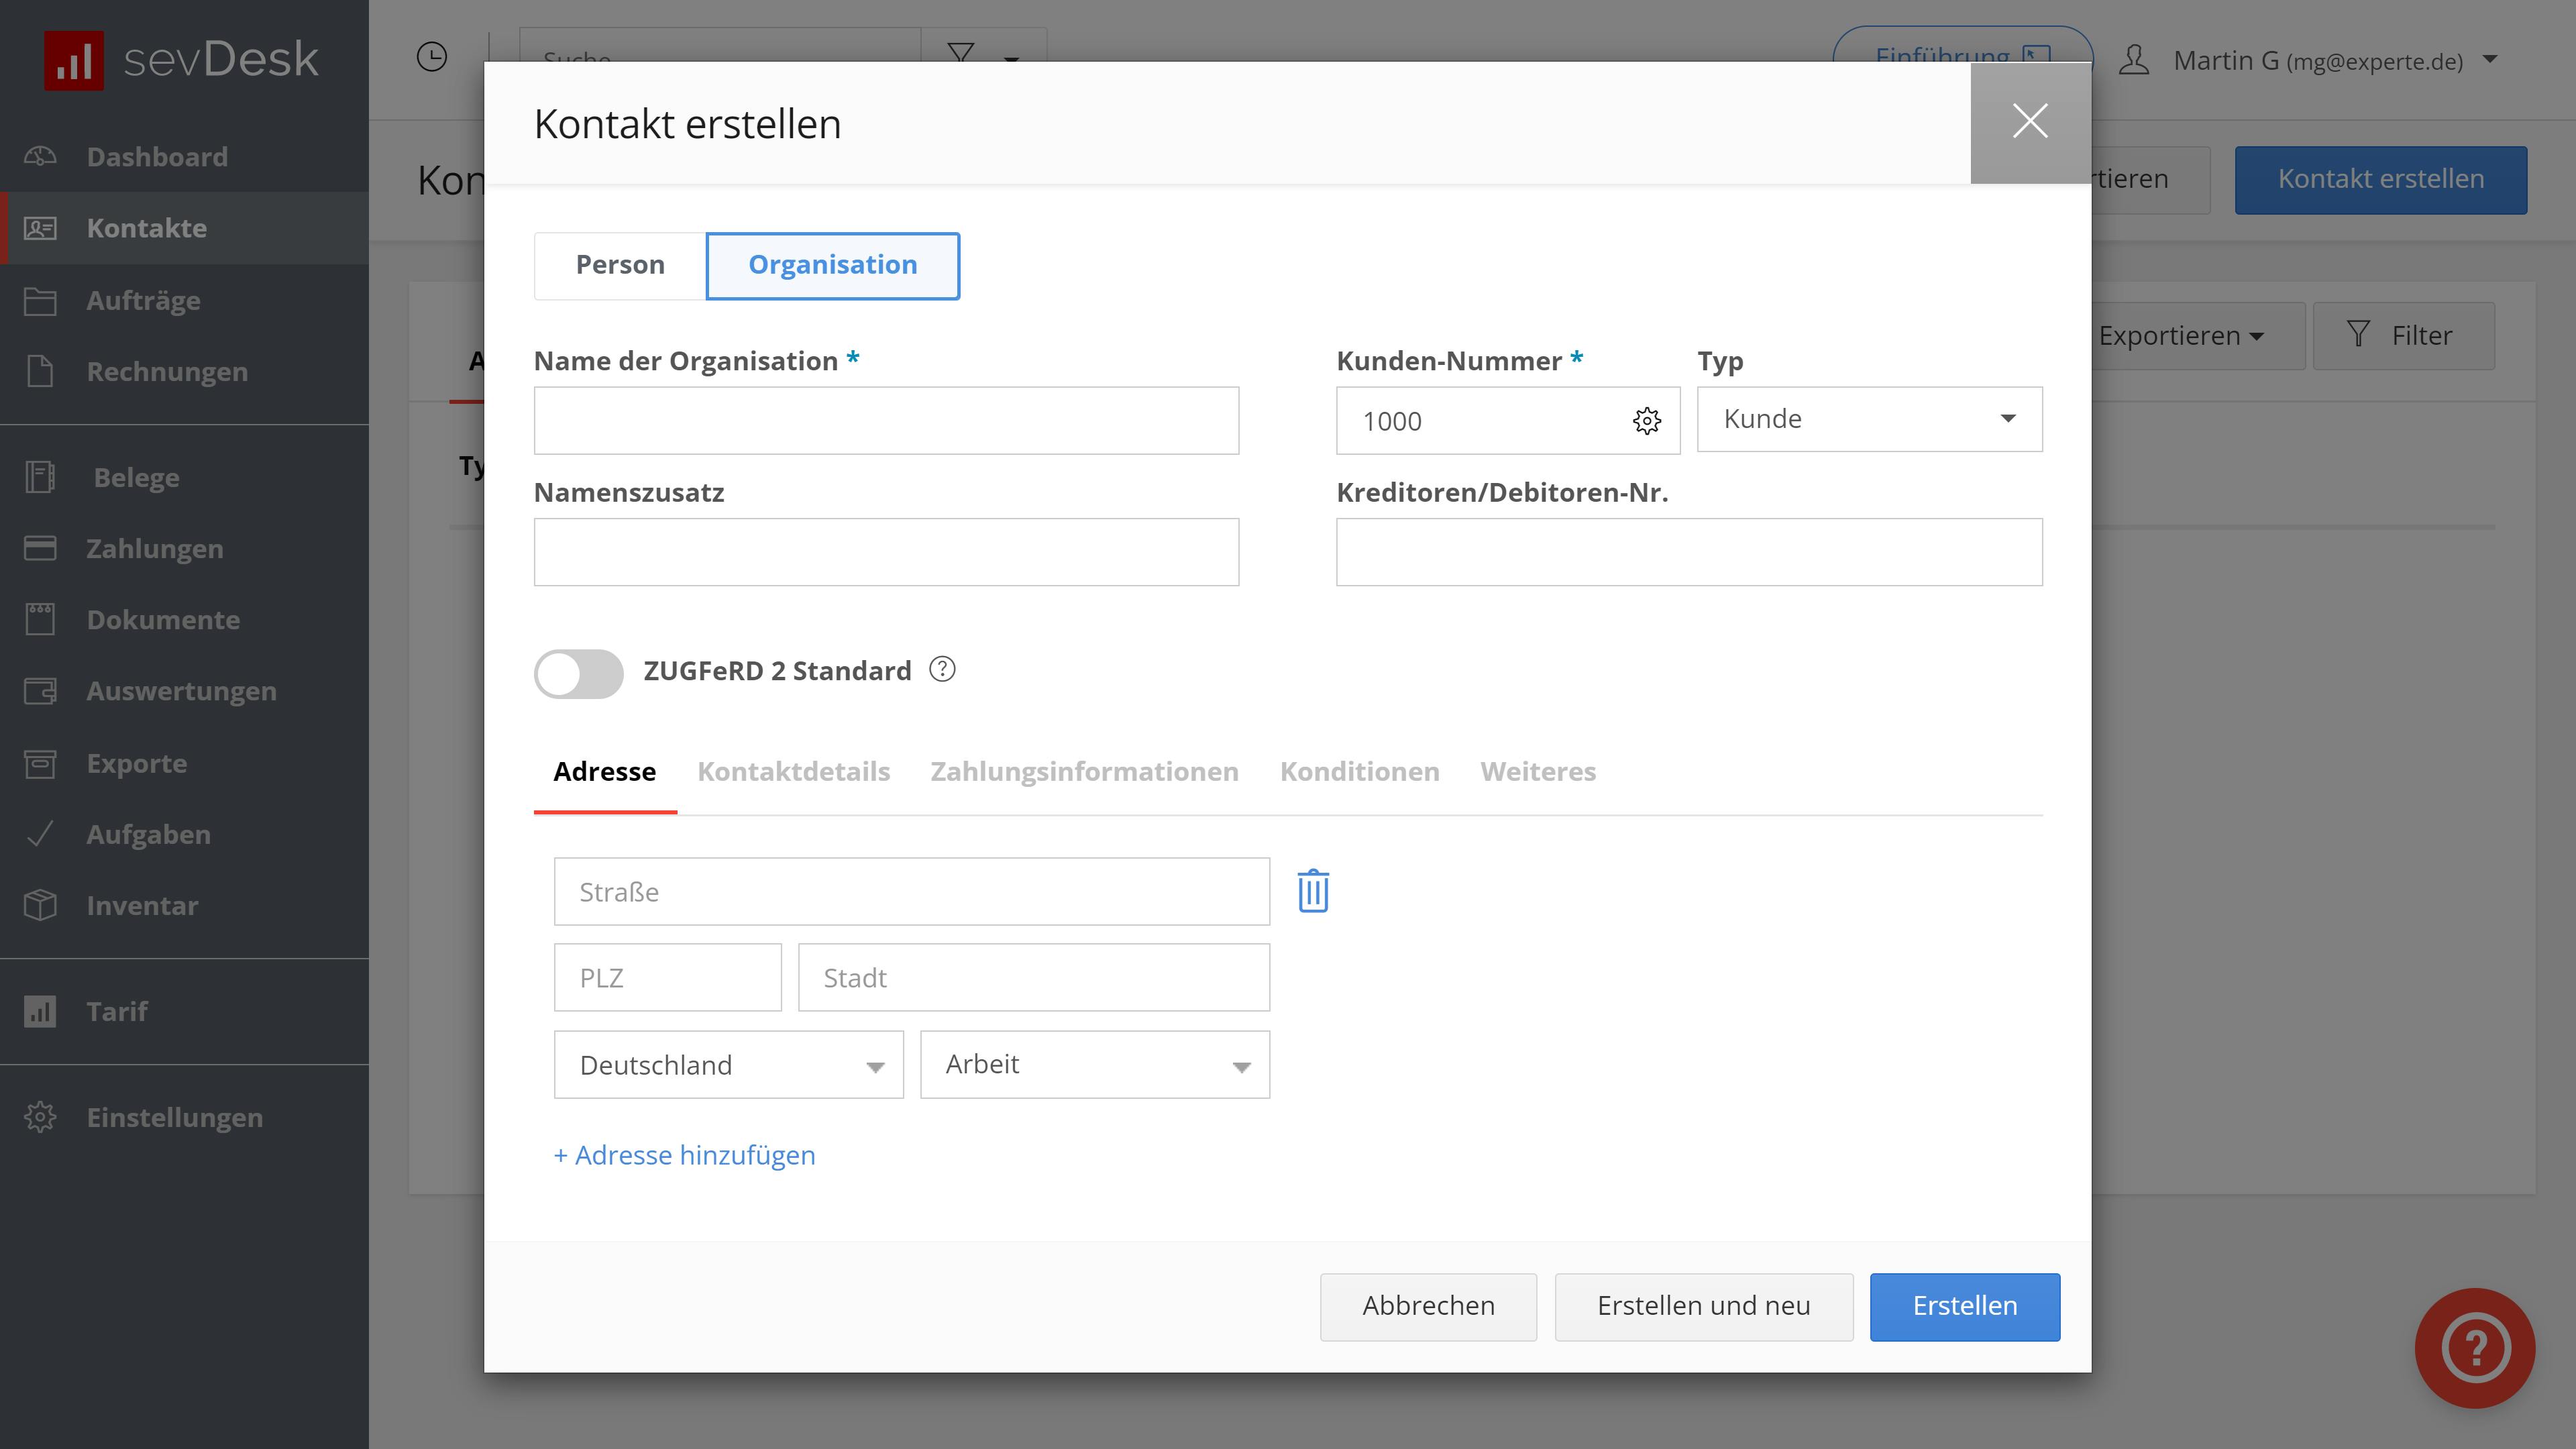Open ZUGFeRD 2 Standard help tooltip icon
This screenshot has width=2576, height=1449.
point(942,670)
